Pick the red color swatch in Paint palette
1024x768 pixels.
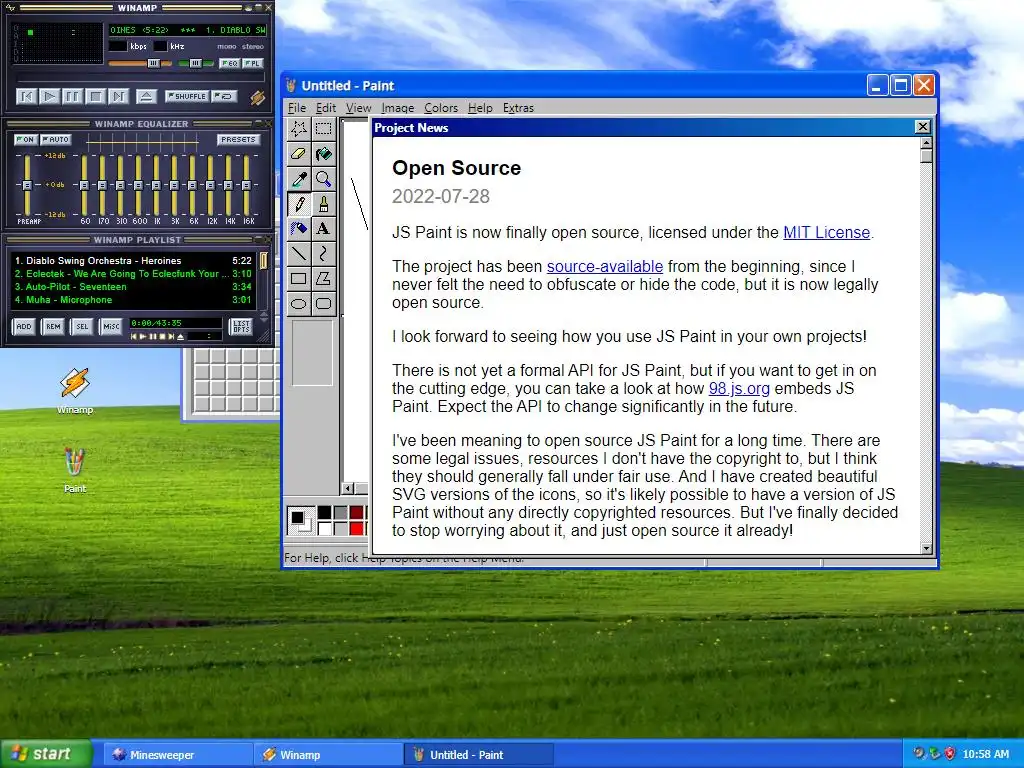(x=357, y=528)
